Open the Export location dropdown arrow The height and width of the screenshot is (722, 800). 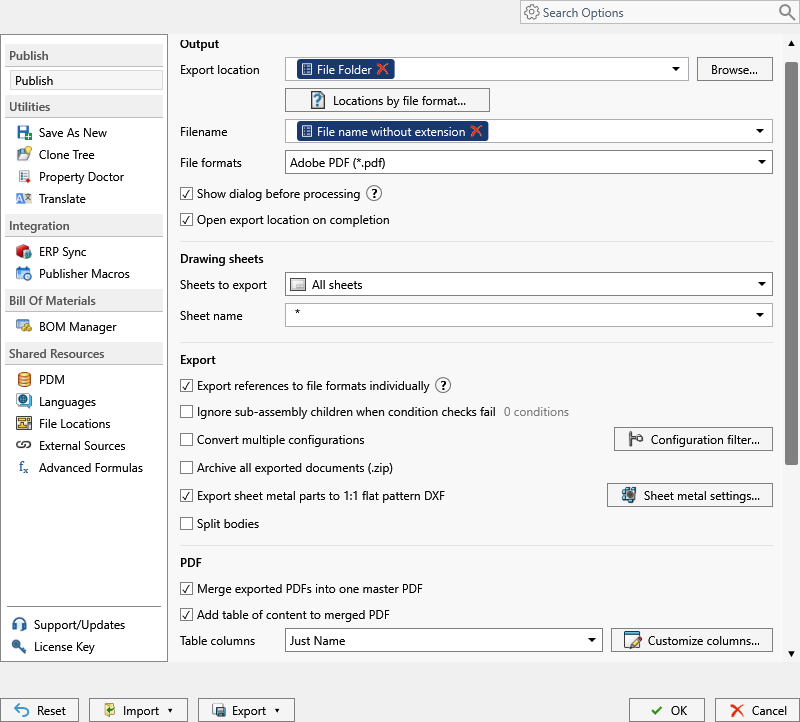point(676,69)
